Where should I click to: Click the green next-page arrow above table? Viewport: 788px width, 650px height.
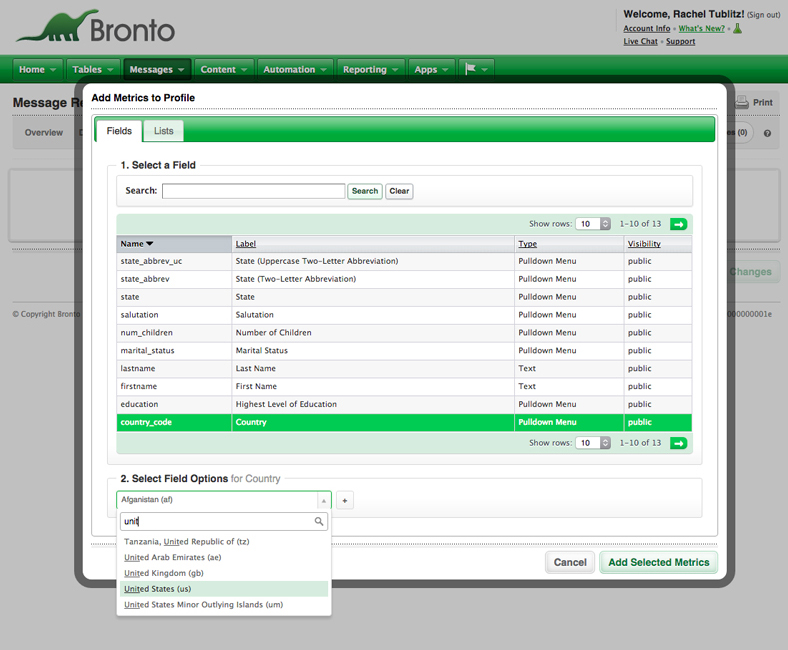click(x=678, y=224)
